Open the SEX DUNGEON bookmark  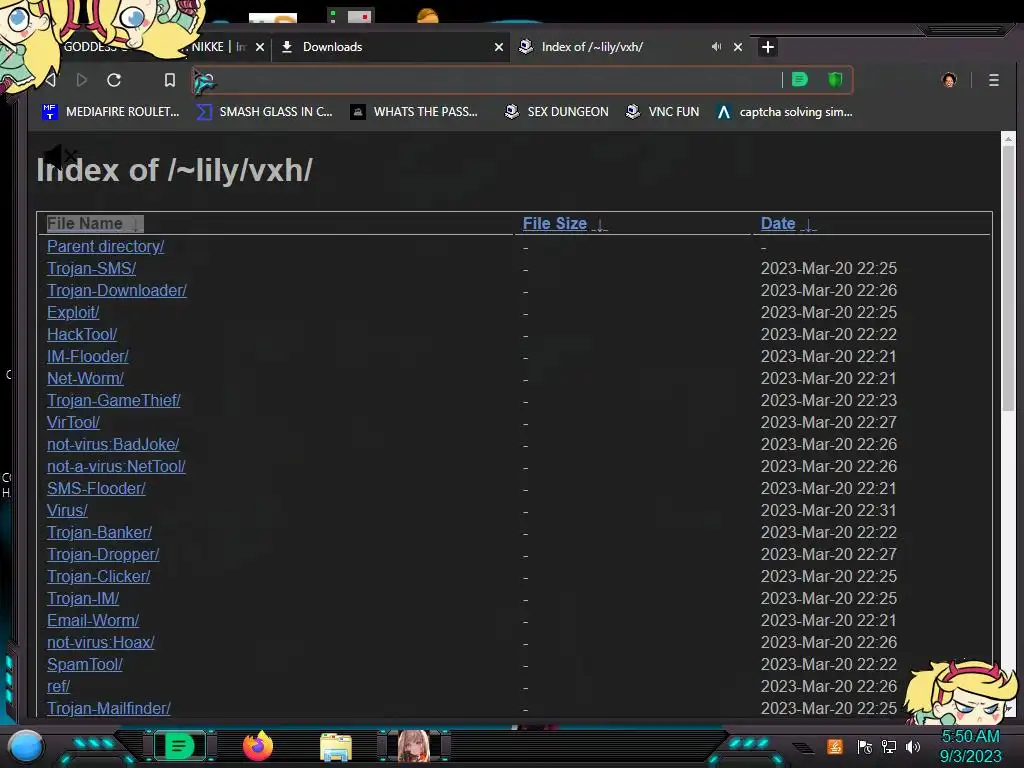(556, 112)
